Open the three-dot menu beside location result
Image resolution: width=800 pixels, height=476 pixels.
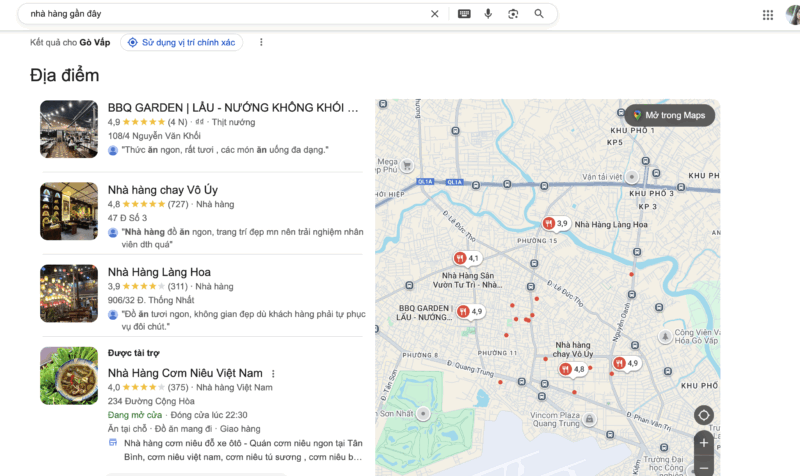pyautogui.click(x=261, y=42)
